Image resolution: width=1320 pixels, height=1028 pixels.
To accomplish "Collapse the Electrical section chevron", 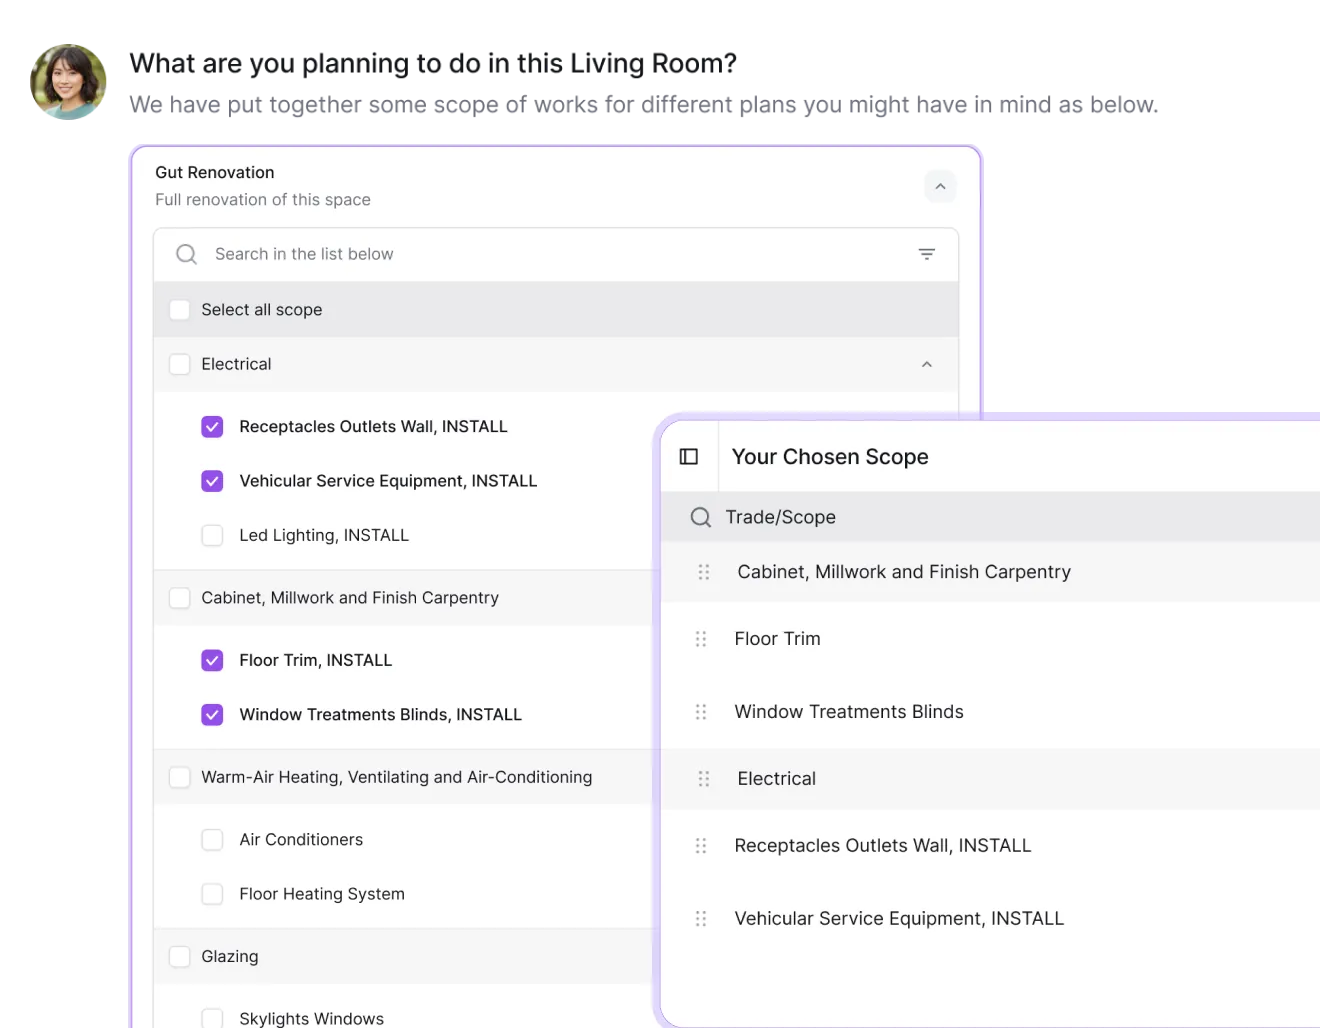I will tap(927, 364).
